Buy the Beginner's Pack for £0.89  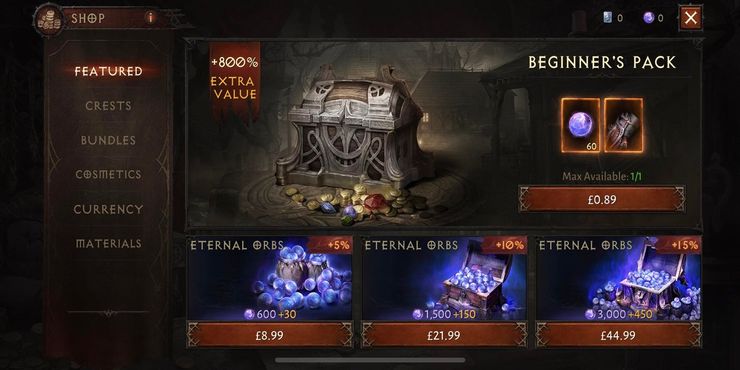(602, 199)
